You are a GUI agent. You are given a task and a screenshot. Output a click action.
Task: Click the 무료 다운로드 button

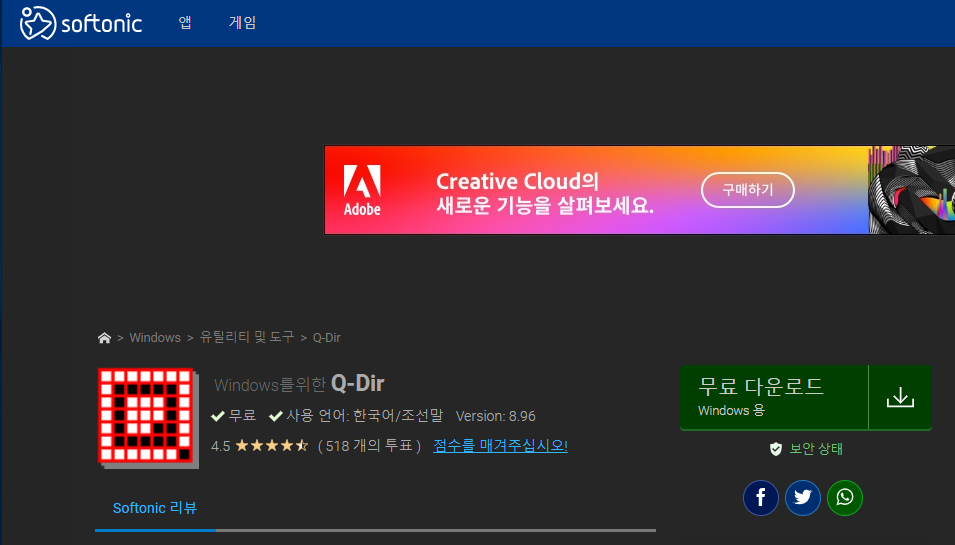click(x=774, y=398)
